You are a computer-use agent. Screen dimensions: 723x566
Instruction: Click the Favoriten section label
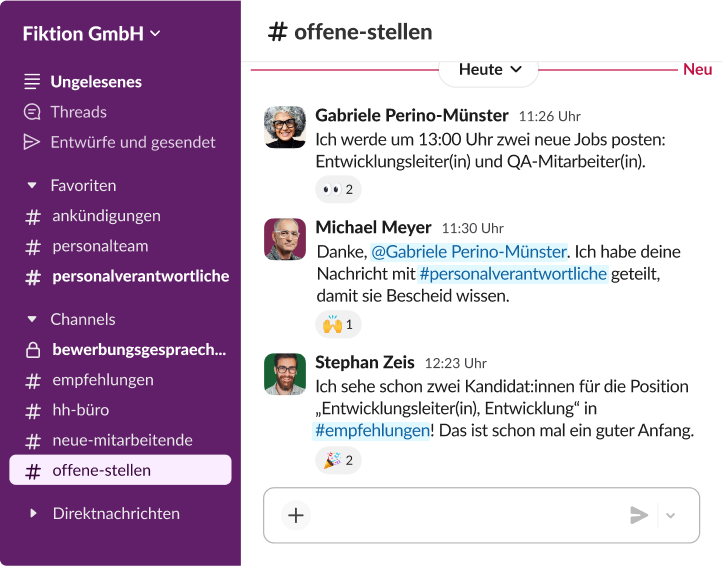[83, 185]
